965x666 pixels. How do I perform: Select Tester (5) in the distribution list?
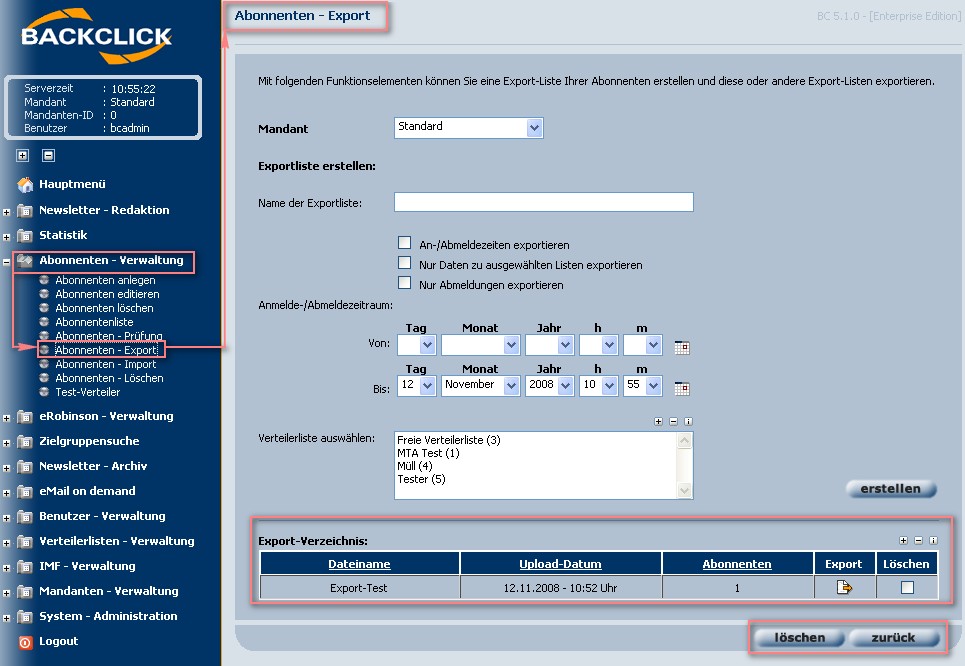coord(421,479)
